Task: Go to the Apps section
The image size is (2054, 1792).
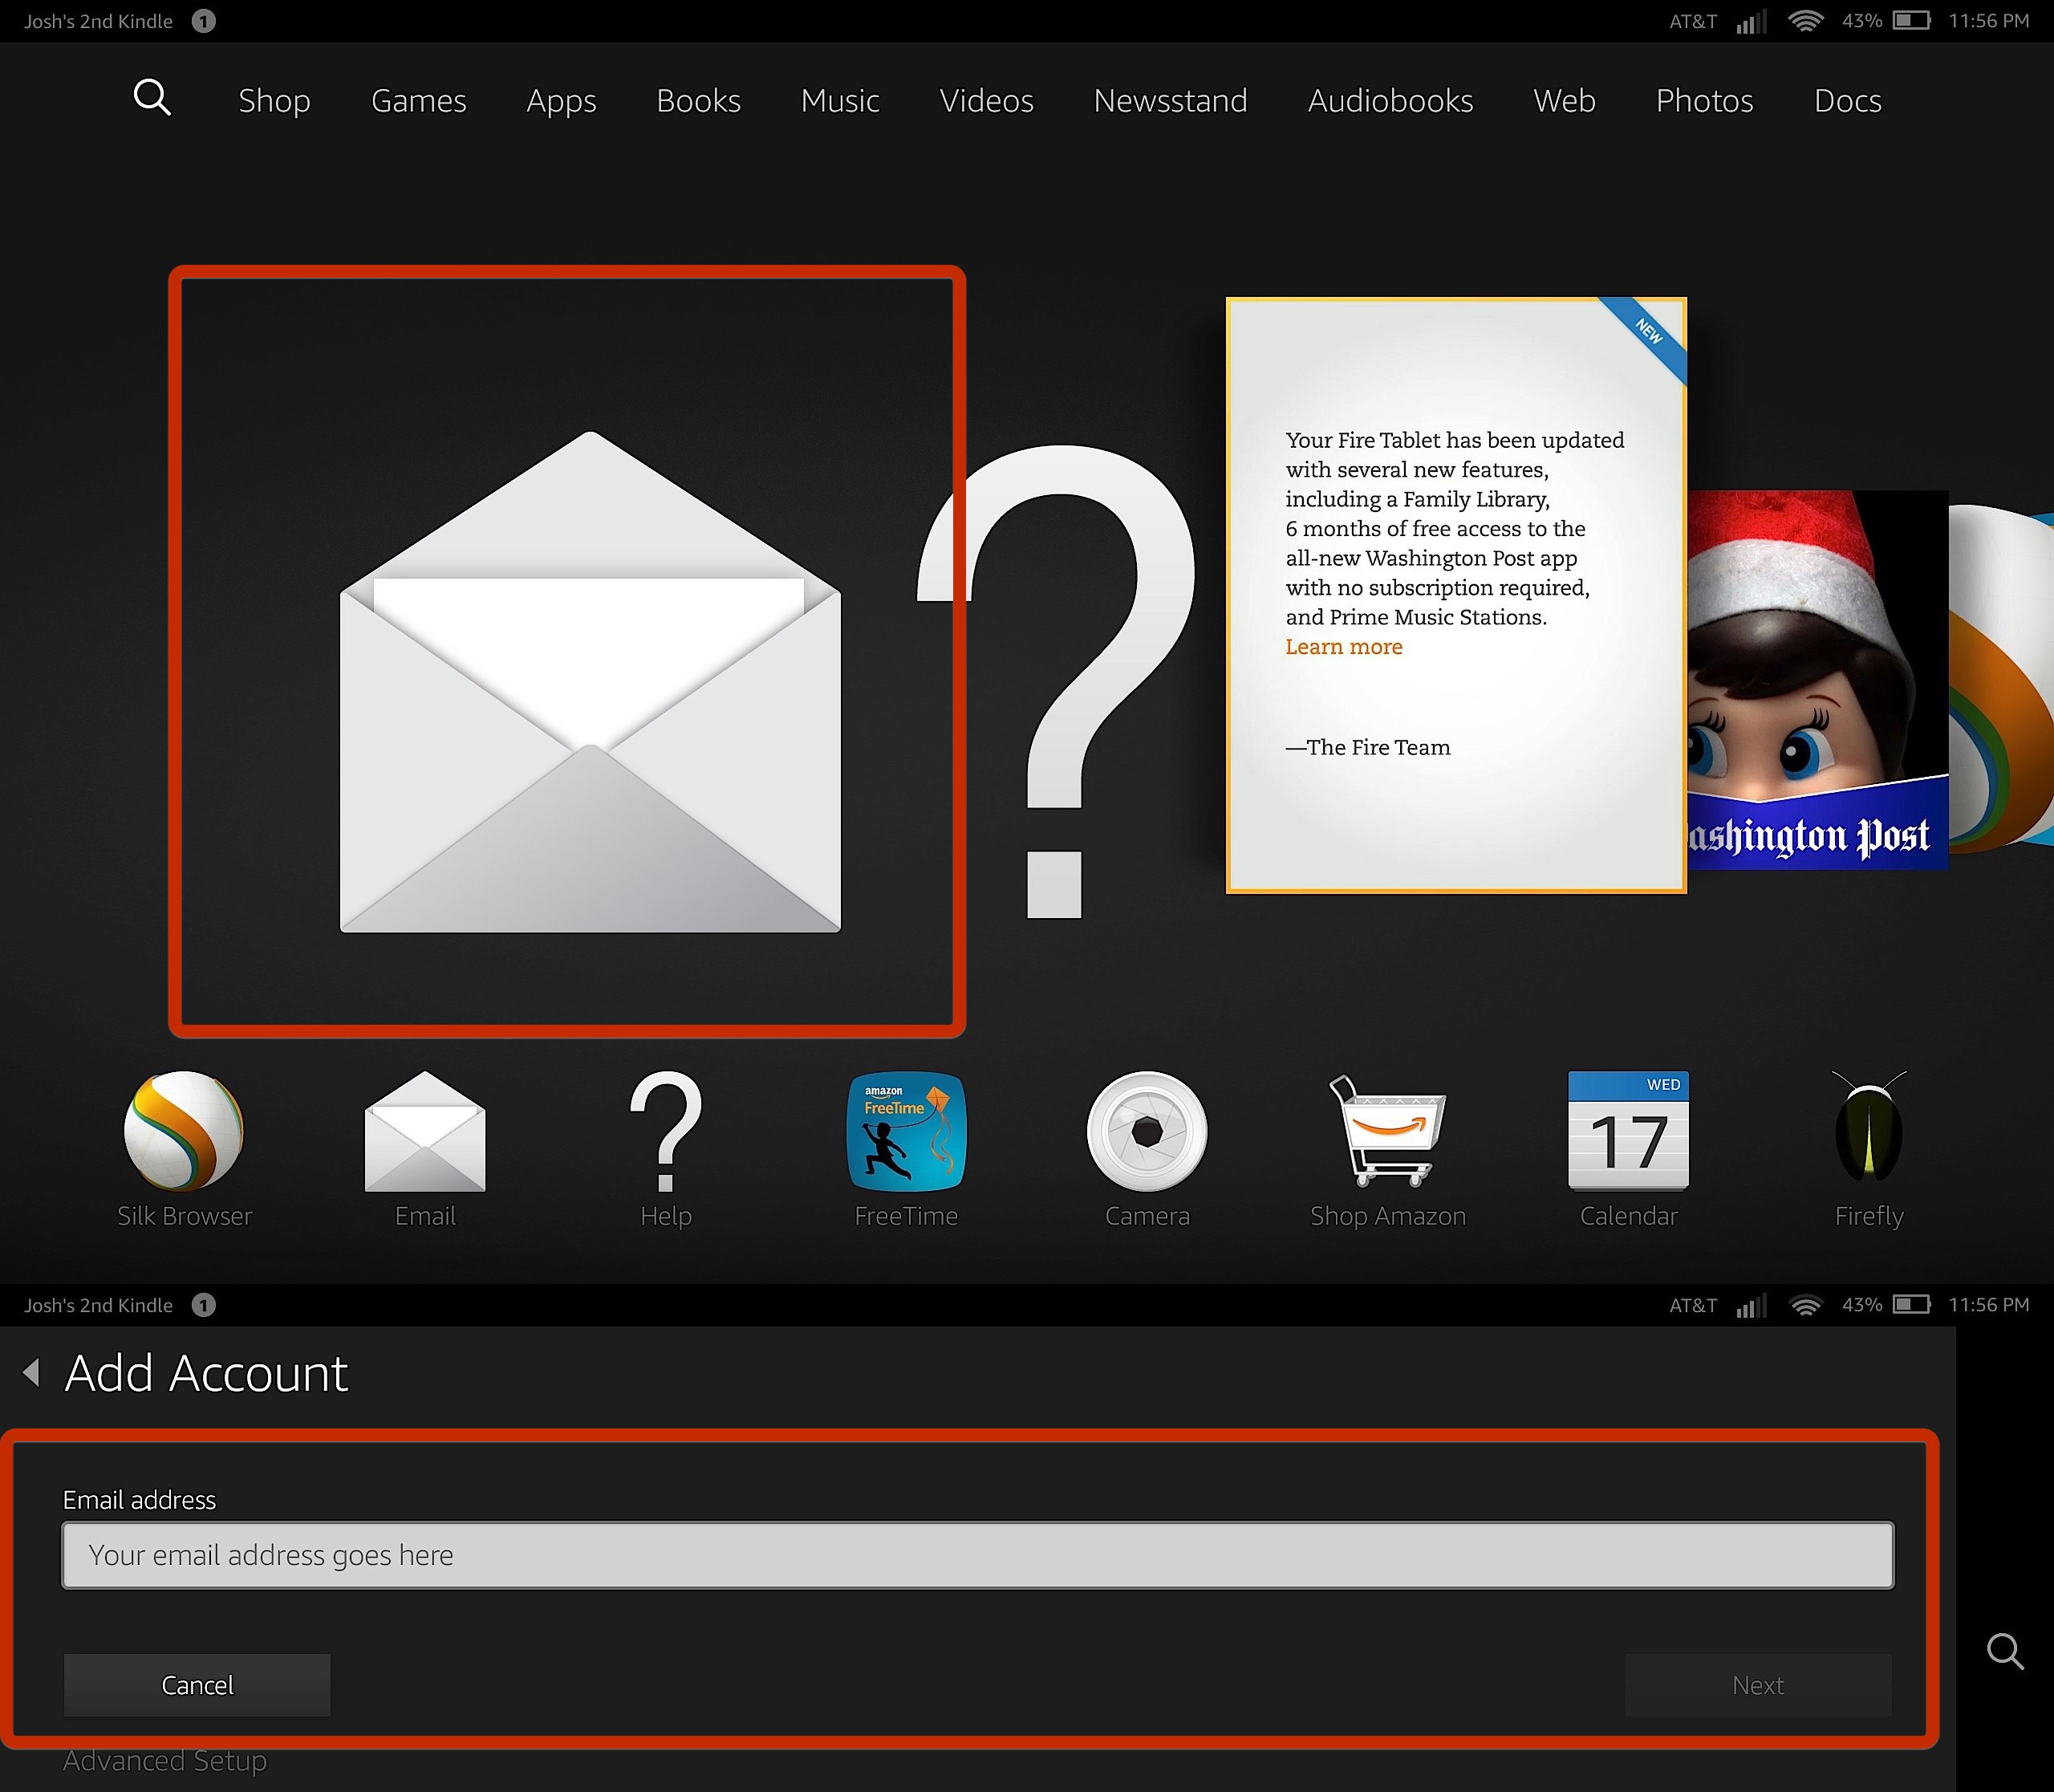Action: [x=561, y=101]
